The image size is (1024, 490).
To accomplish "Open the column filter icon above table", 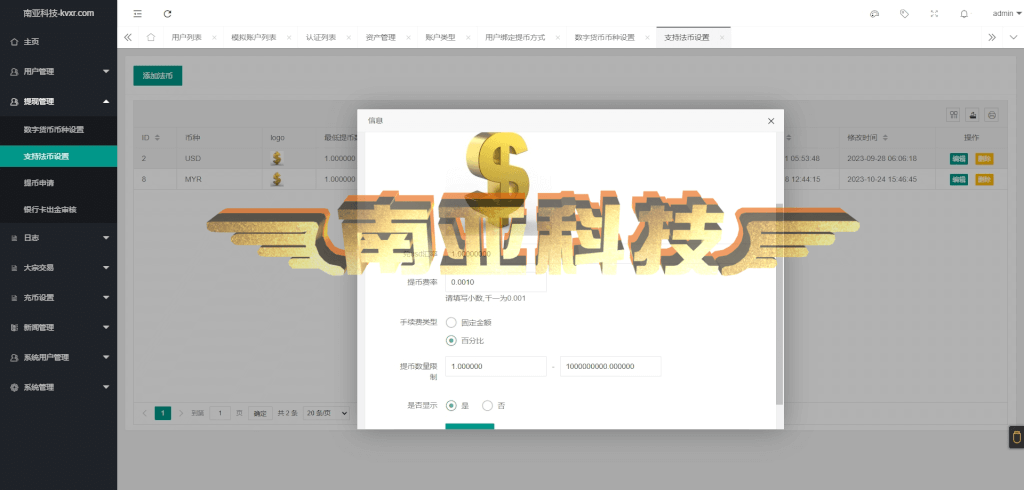I will [954, 115].
